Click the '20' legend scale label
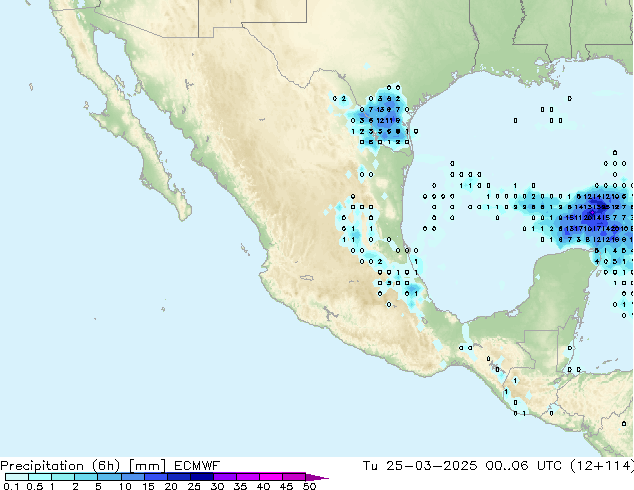 click(x=171, y=486)
